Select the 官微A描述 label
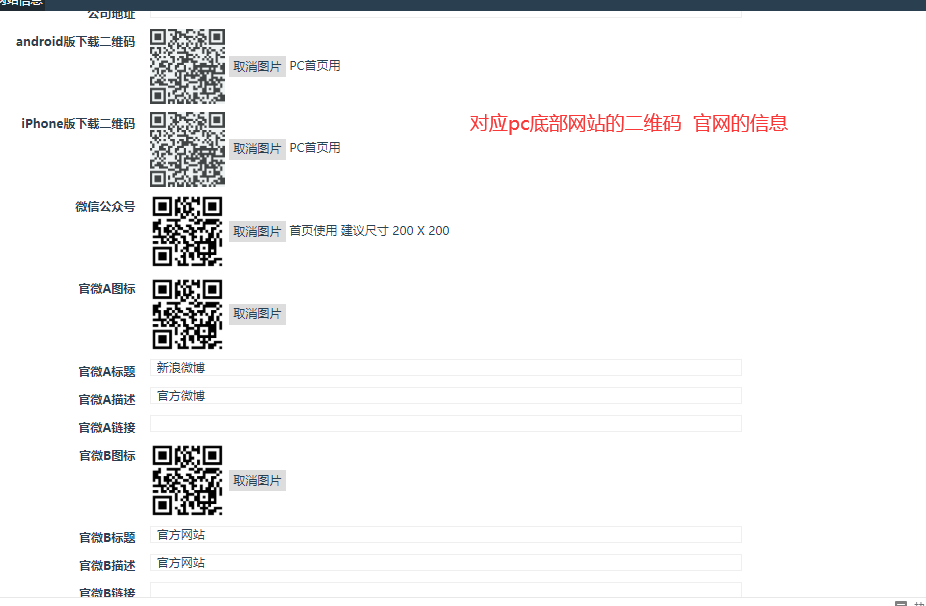This screenshot has height=606, width=926. (107, 399)
